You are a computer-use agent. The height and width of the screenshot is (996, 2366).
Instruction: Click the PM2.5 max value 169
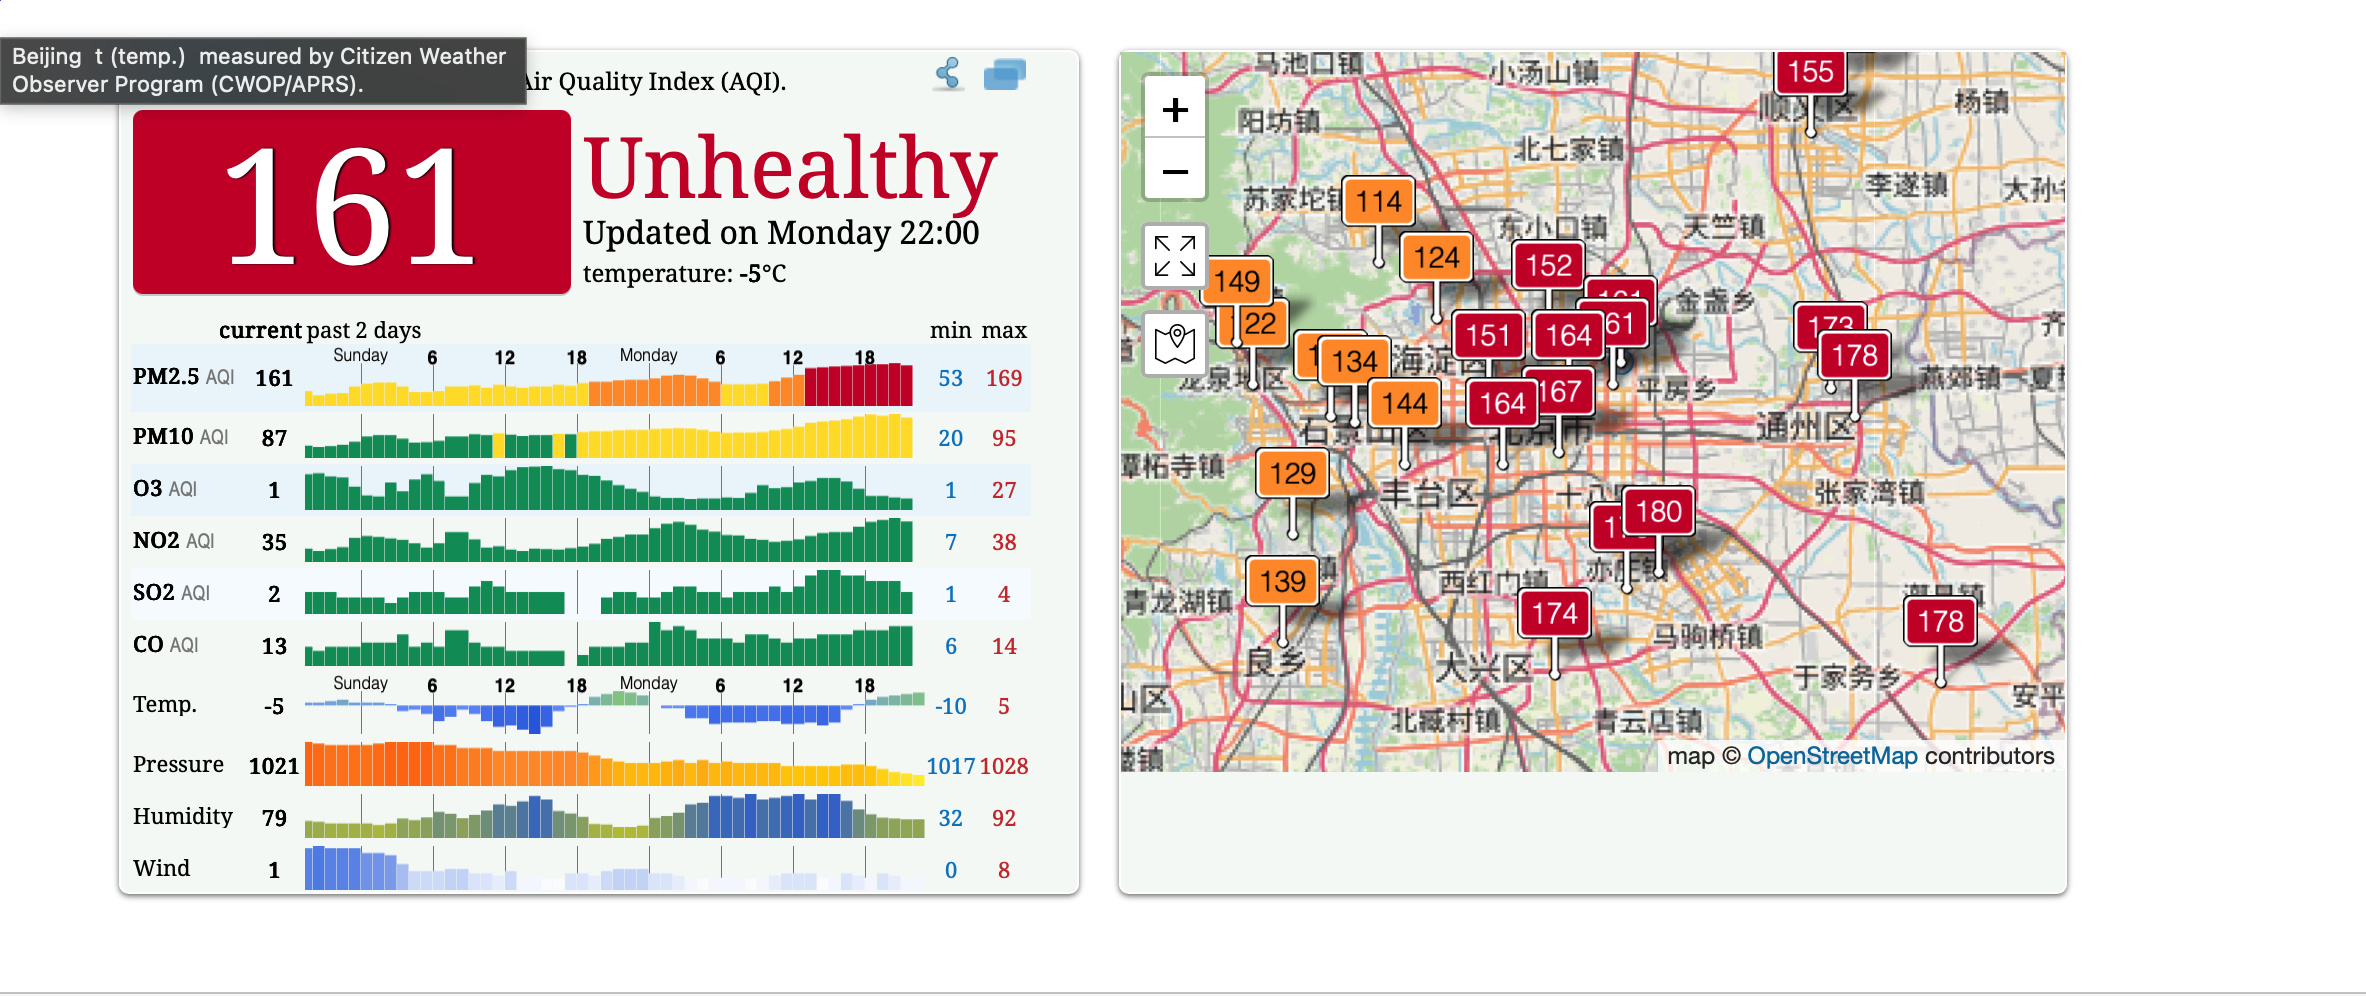click(1004, 378)
